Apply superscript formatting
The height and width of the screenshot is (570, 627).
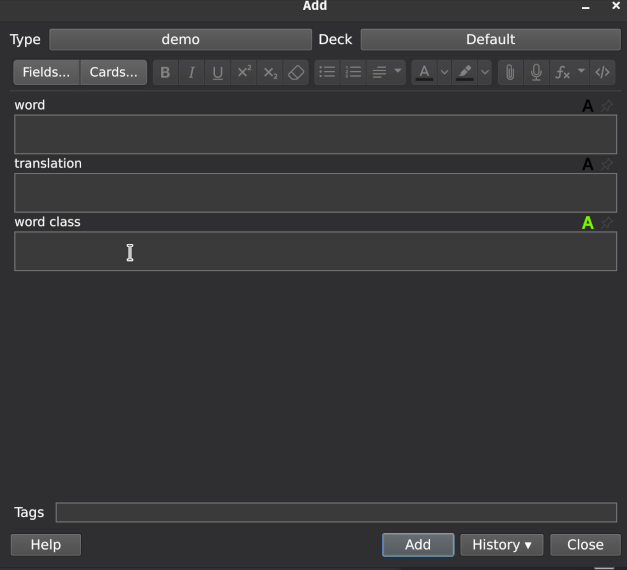pyautogui.click(x=244, y=73)
